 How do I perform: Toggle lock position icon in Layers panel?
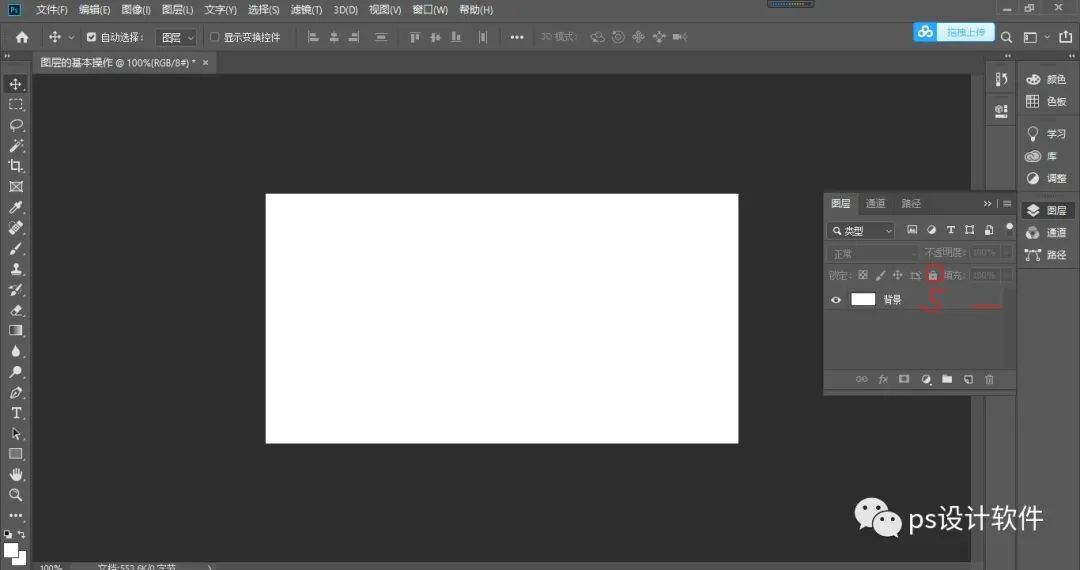click(897, 275)
